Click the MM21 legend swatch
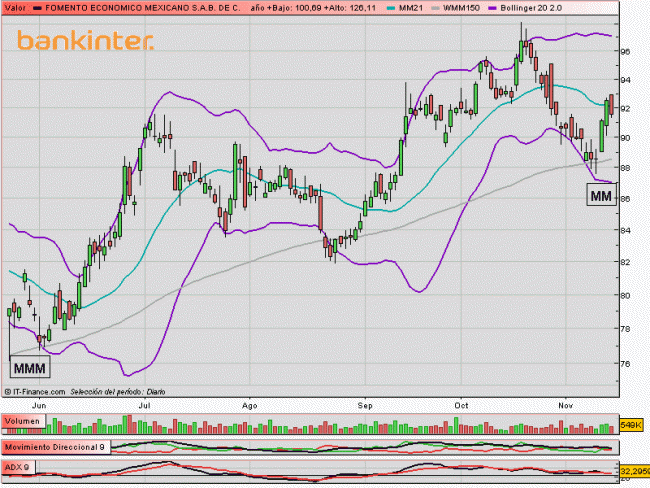The image size is (650, 488). (390, 8)
